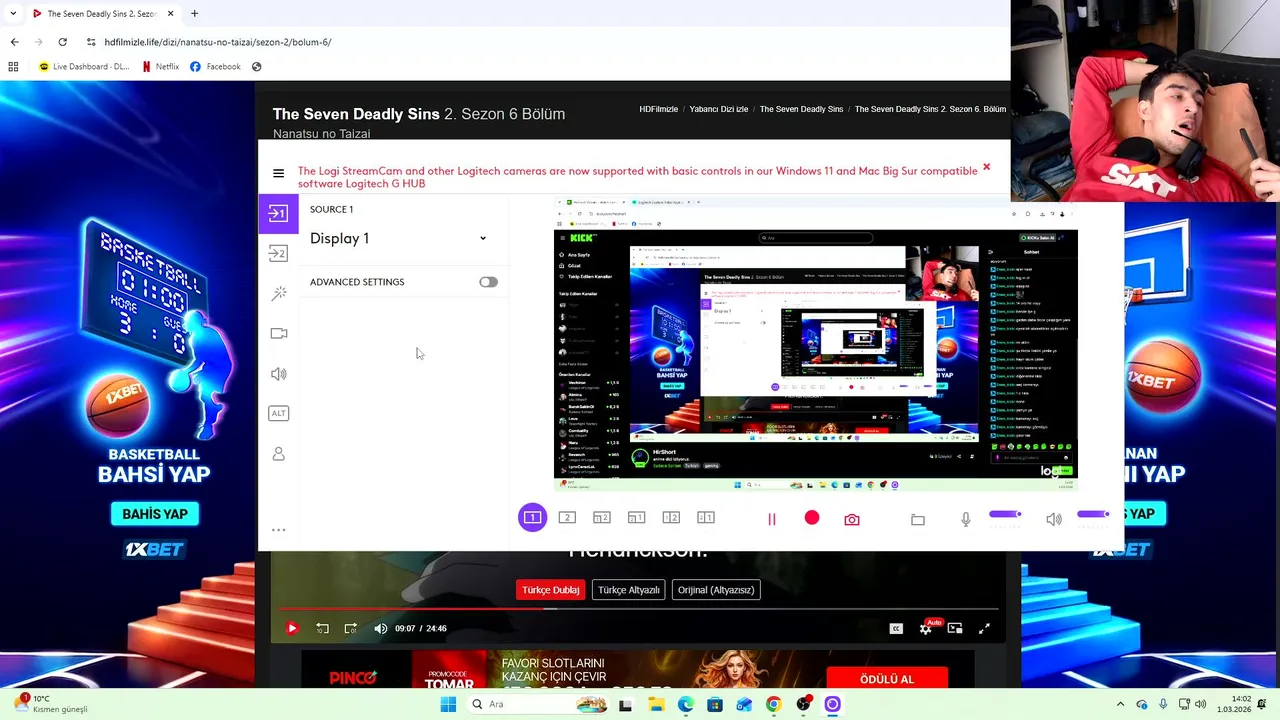
Task: Enable picture-in-picture in video player
Action: (955, 628)
